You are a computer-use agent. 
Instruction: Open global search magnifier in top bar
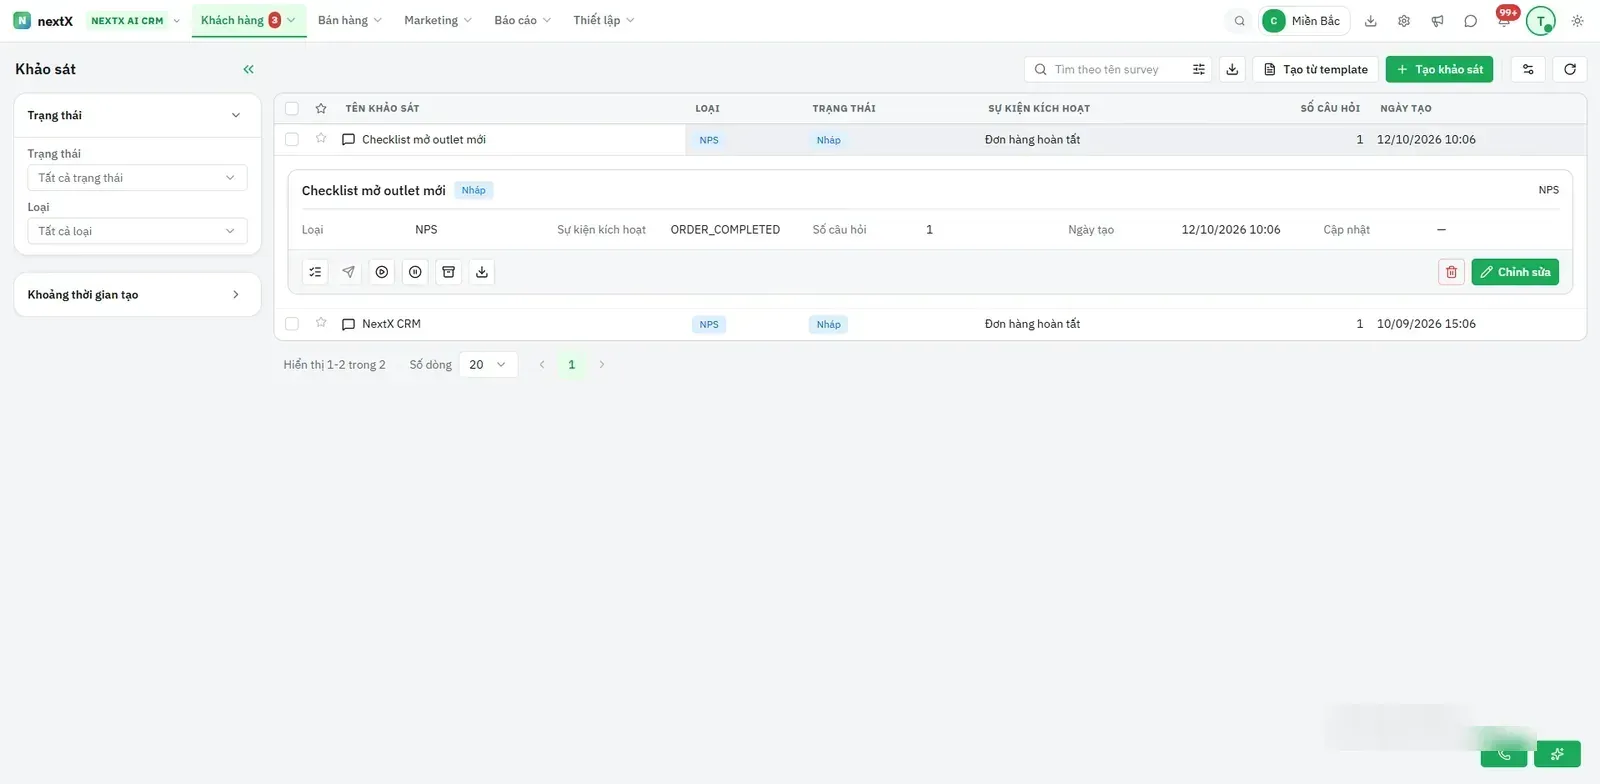click(1240, 21)
